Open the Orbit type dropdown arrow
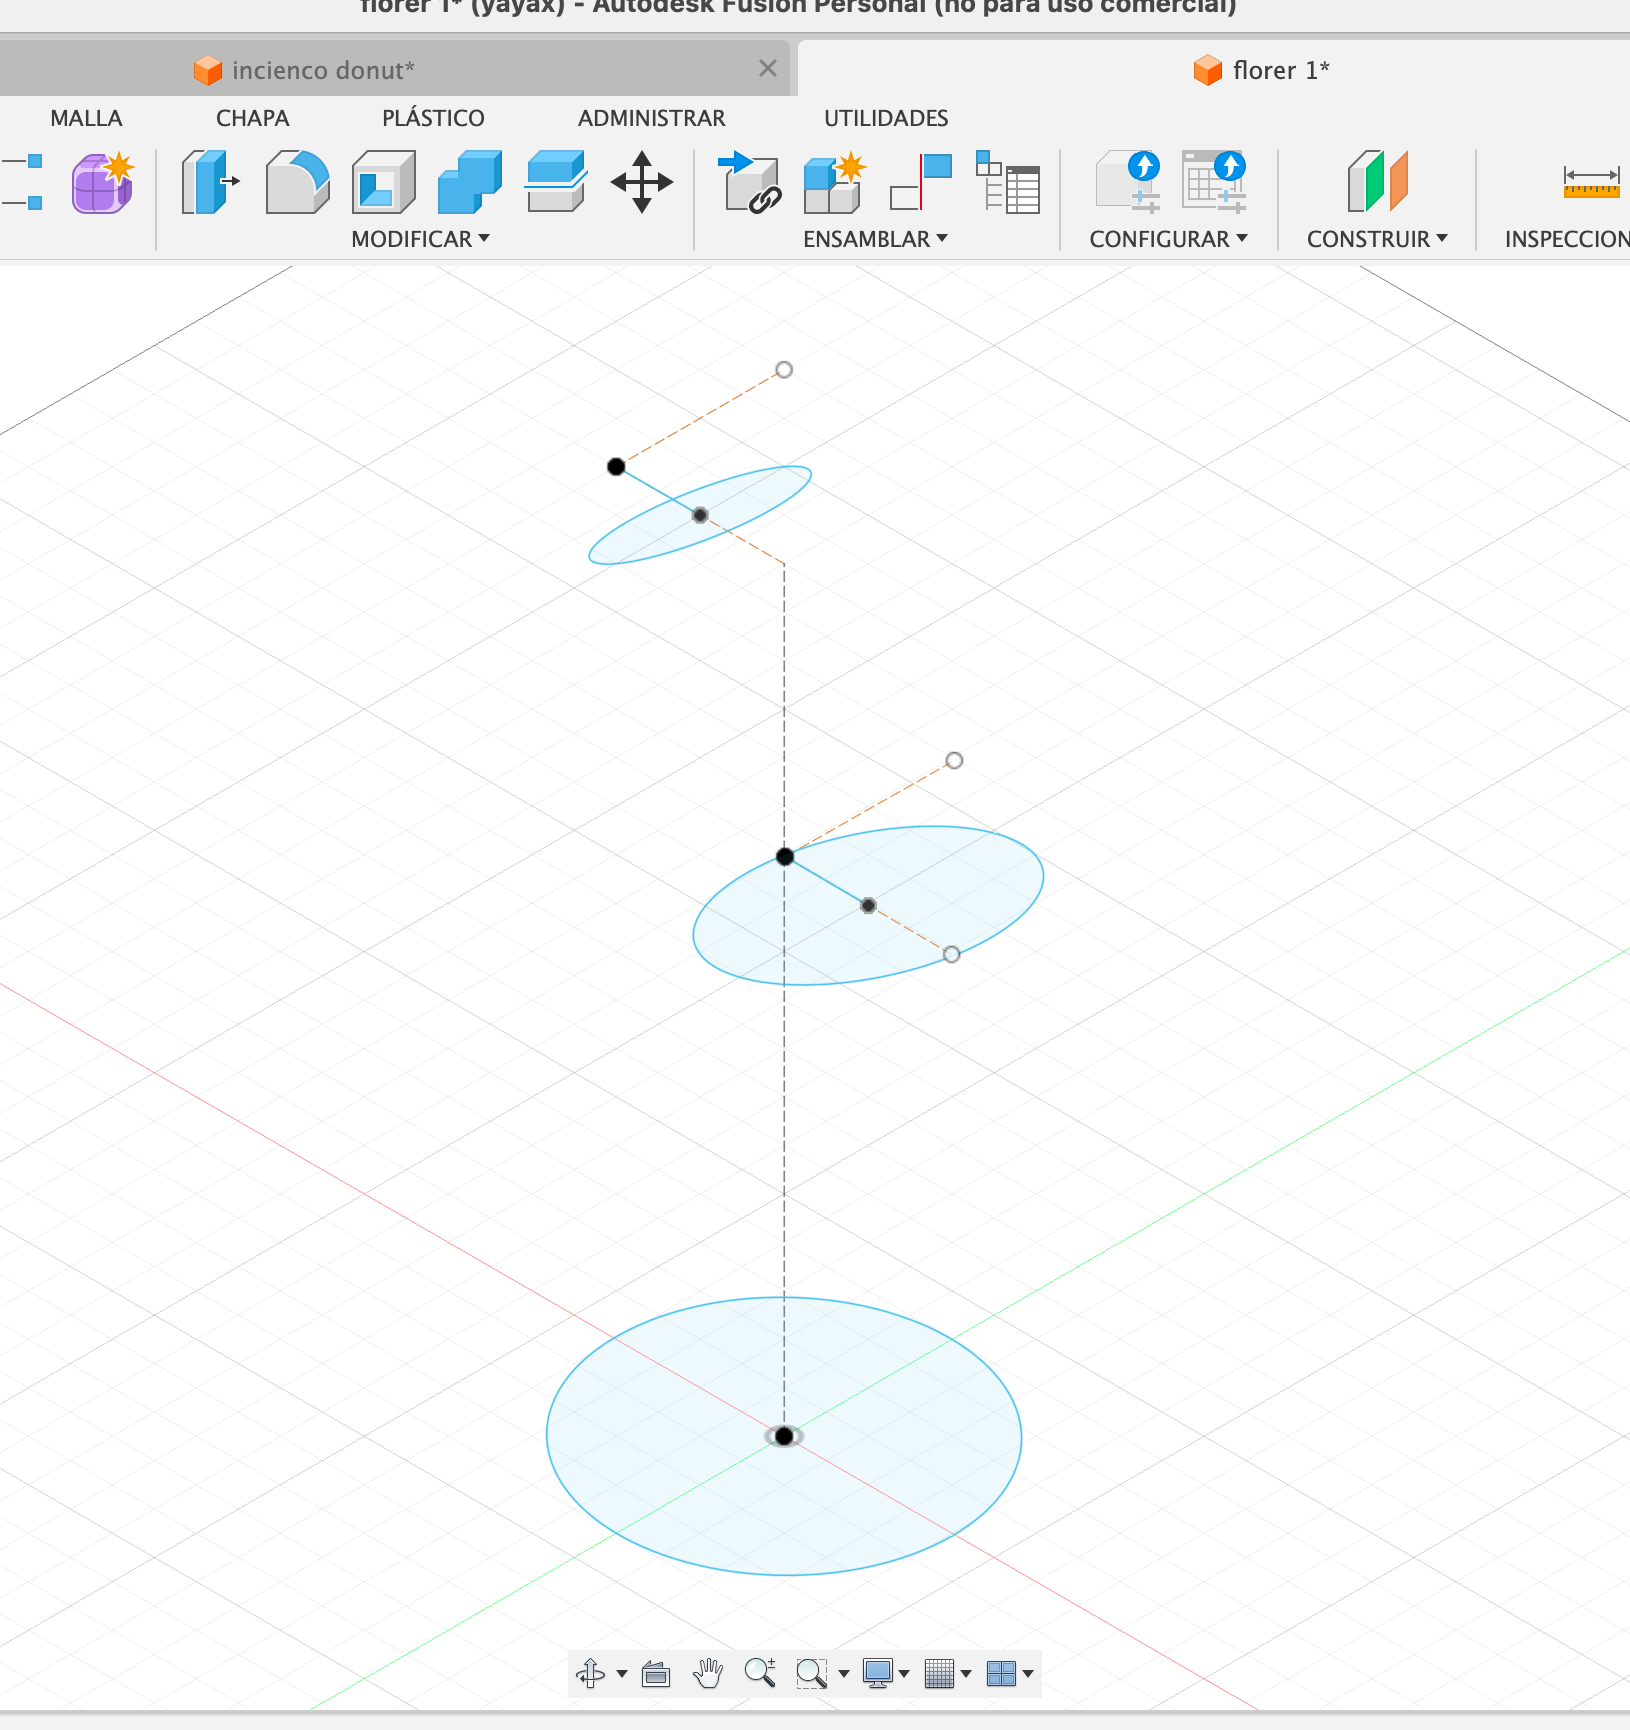Screen dimensions: 1630x1730 point(622,1674)
